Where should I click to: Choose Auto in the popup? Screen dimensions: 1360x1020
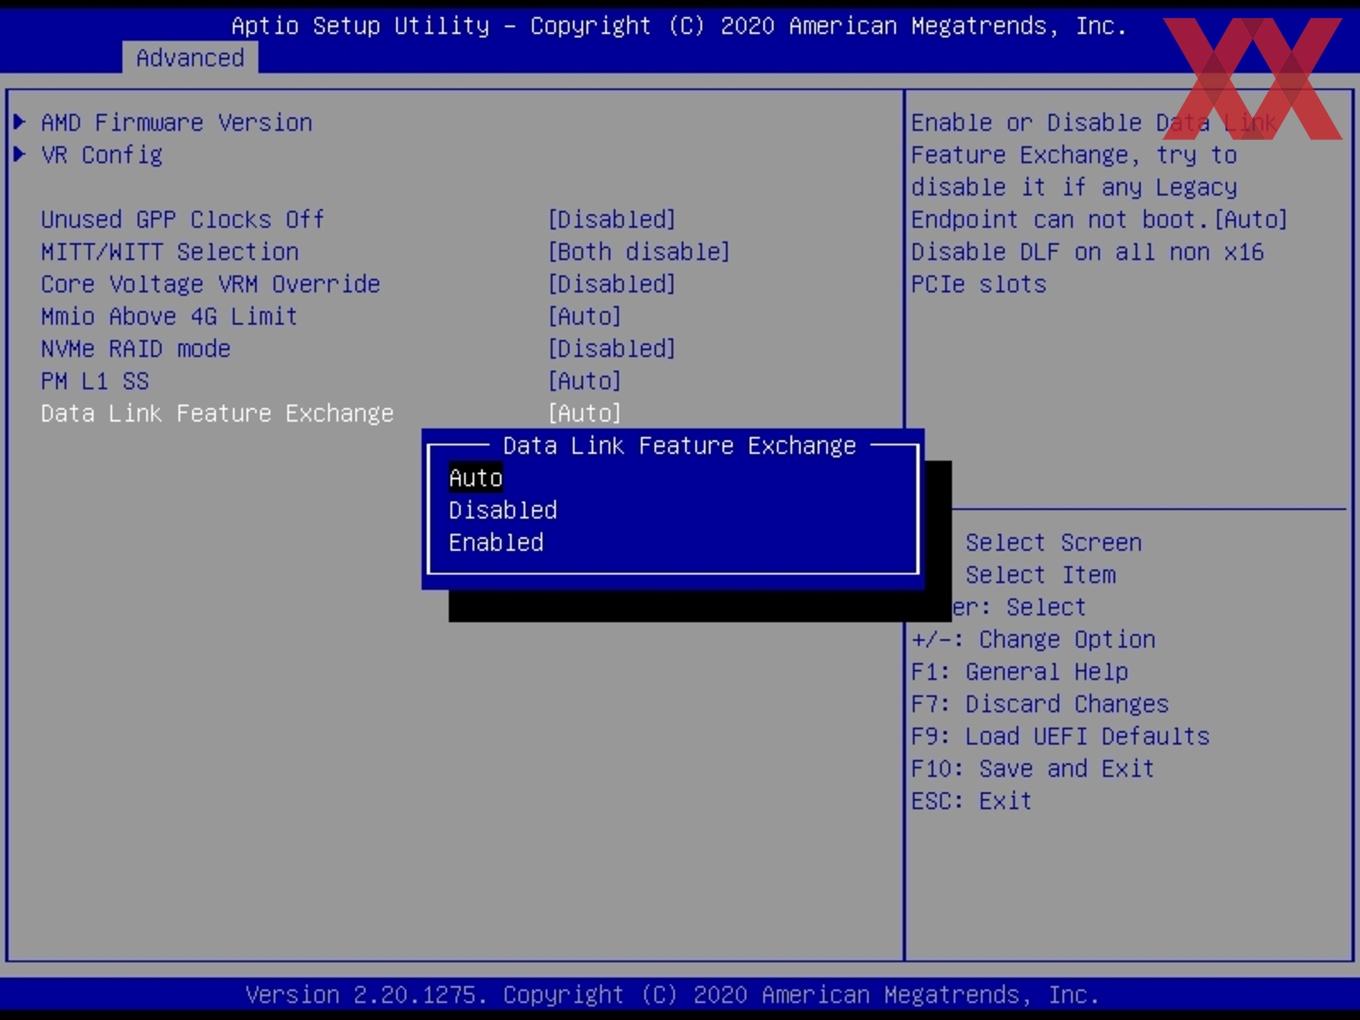[x=476, y=478]
